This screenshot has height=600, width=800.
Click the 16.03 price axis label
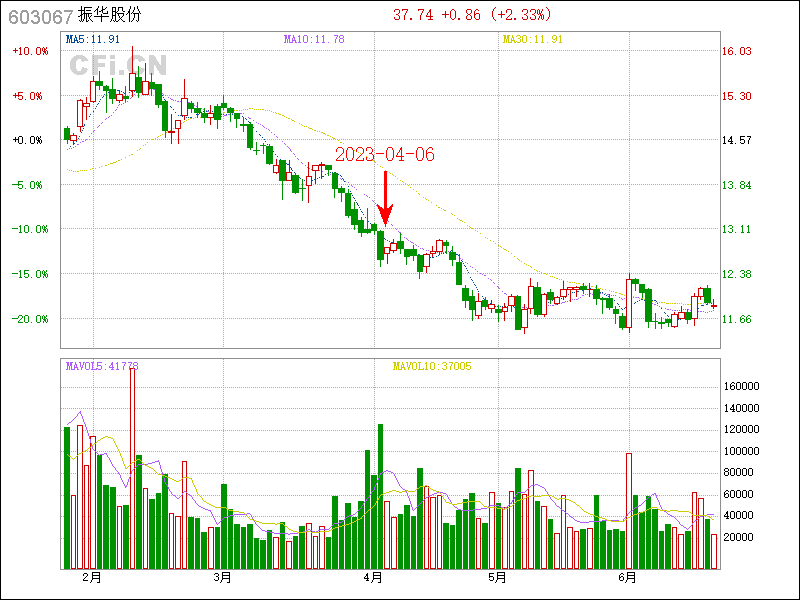(x=737, y=51)
